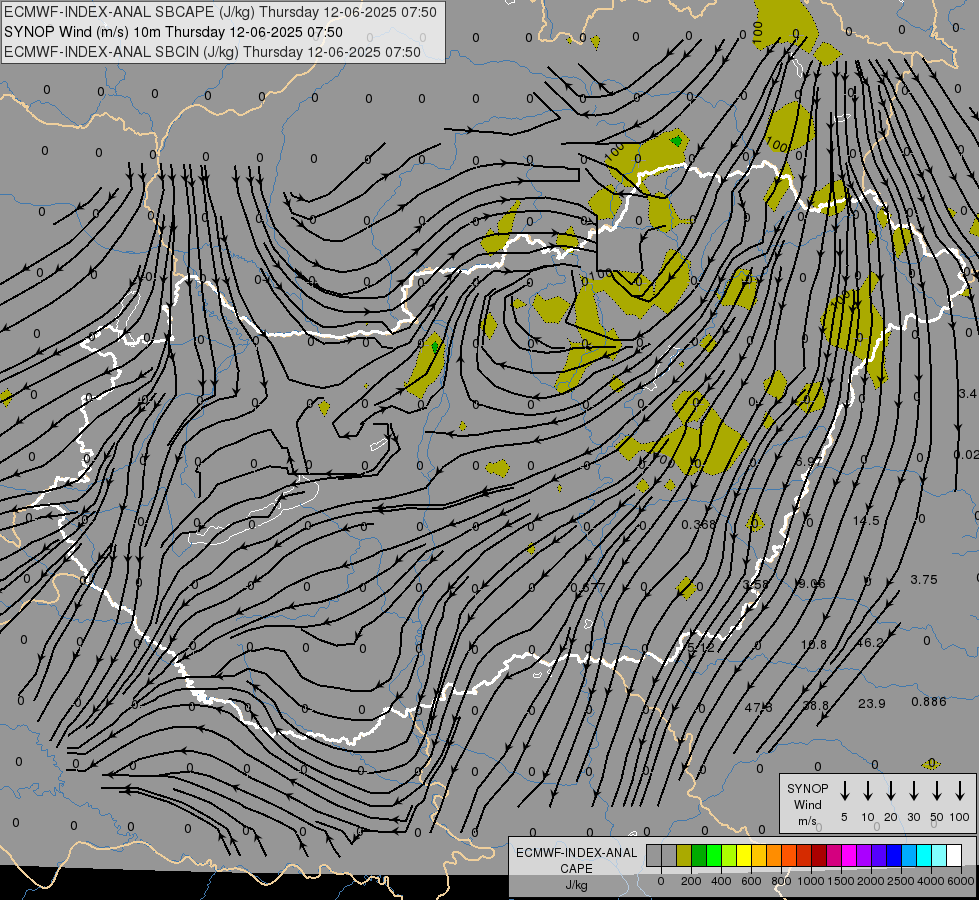Click the 14.5 value on the map
Viewport: 979px width, 900px height.
point(865,520)
